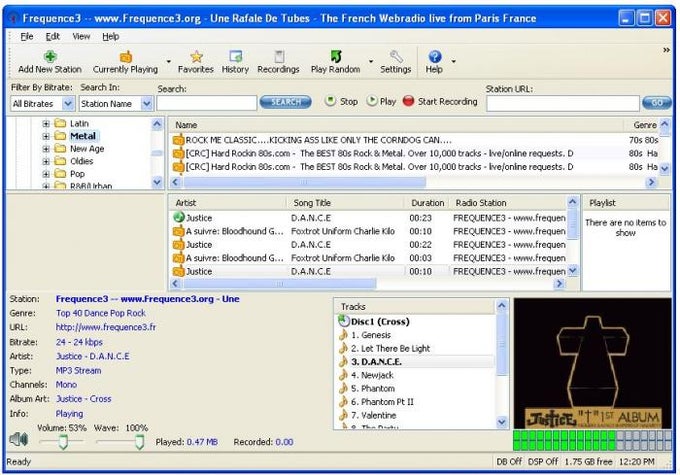This screenshot has height=475, width=680.
Task: Expand the Metal genre folder
Action: click(46, 136)
